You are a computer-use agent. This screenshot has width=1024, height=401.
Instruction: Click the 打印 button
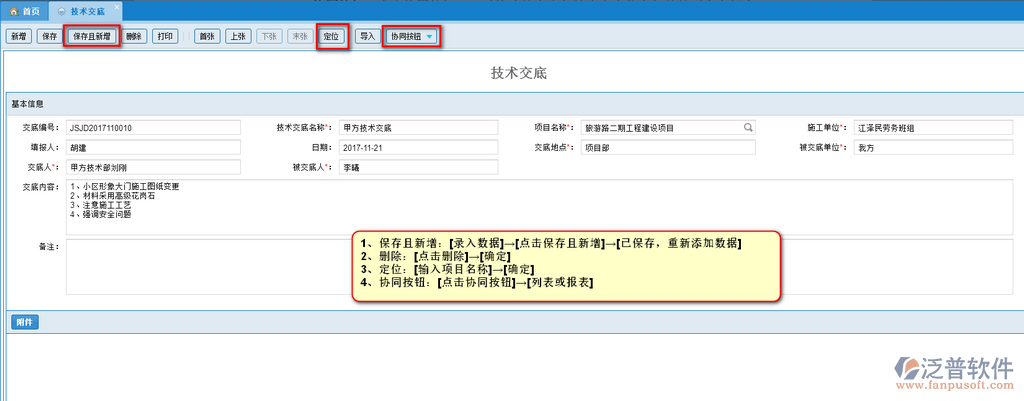tap(167, 37)
